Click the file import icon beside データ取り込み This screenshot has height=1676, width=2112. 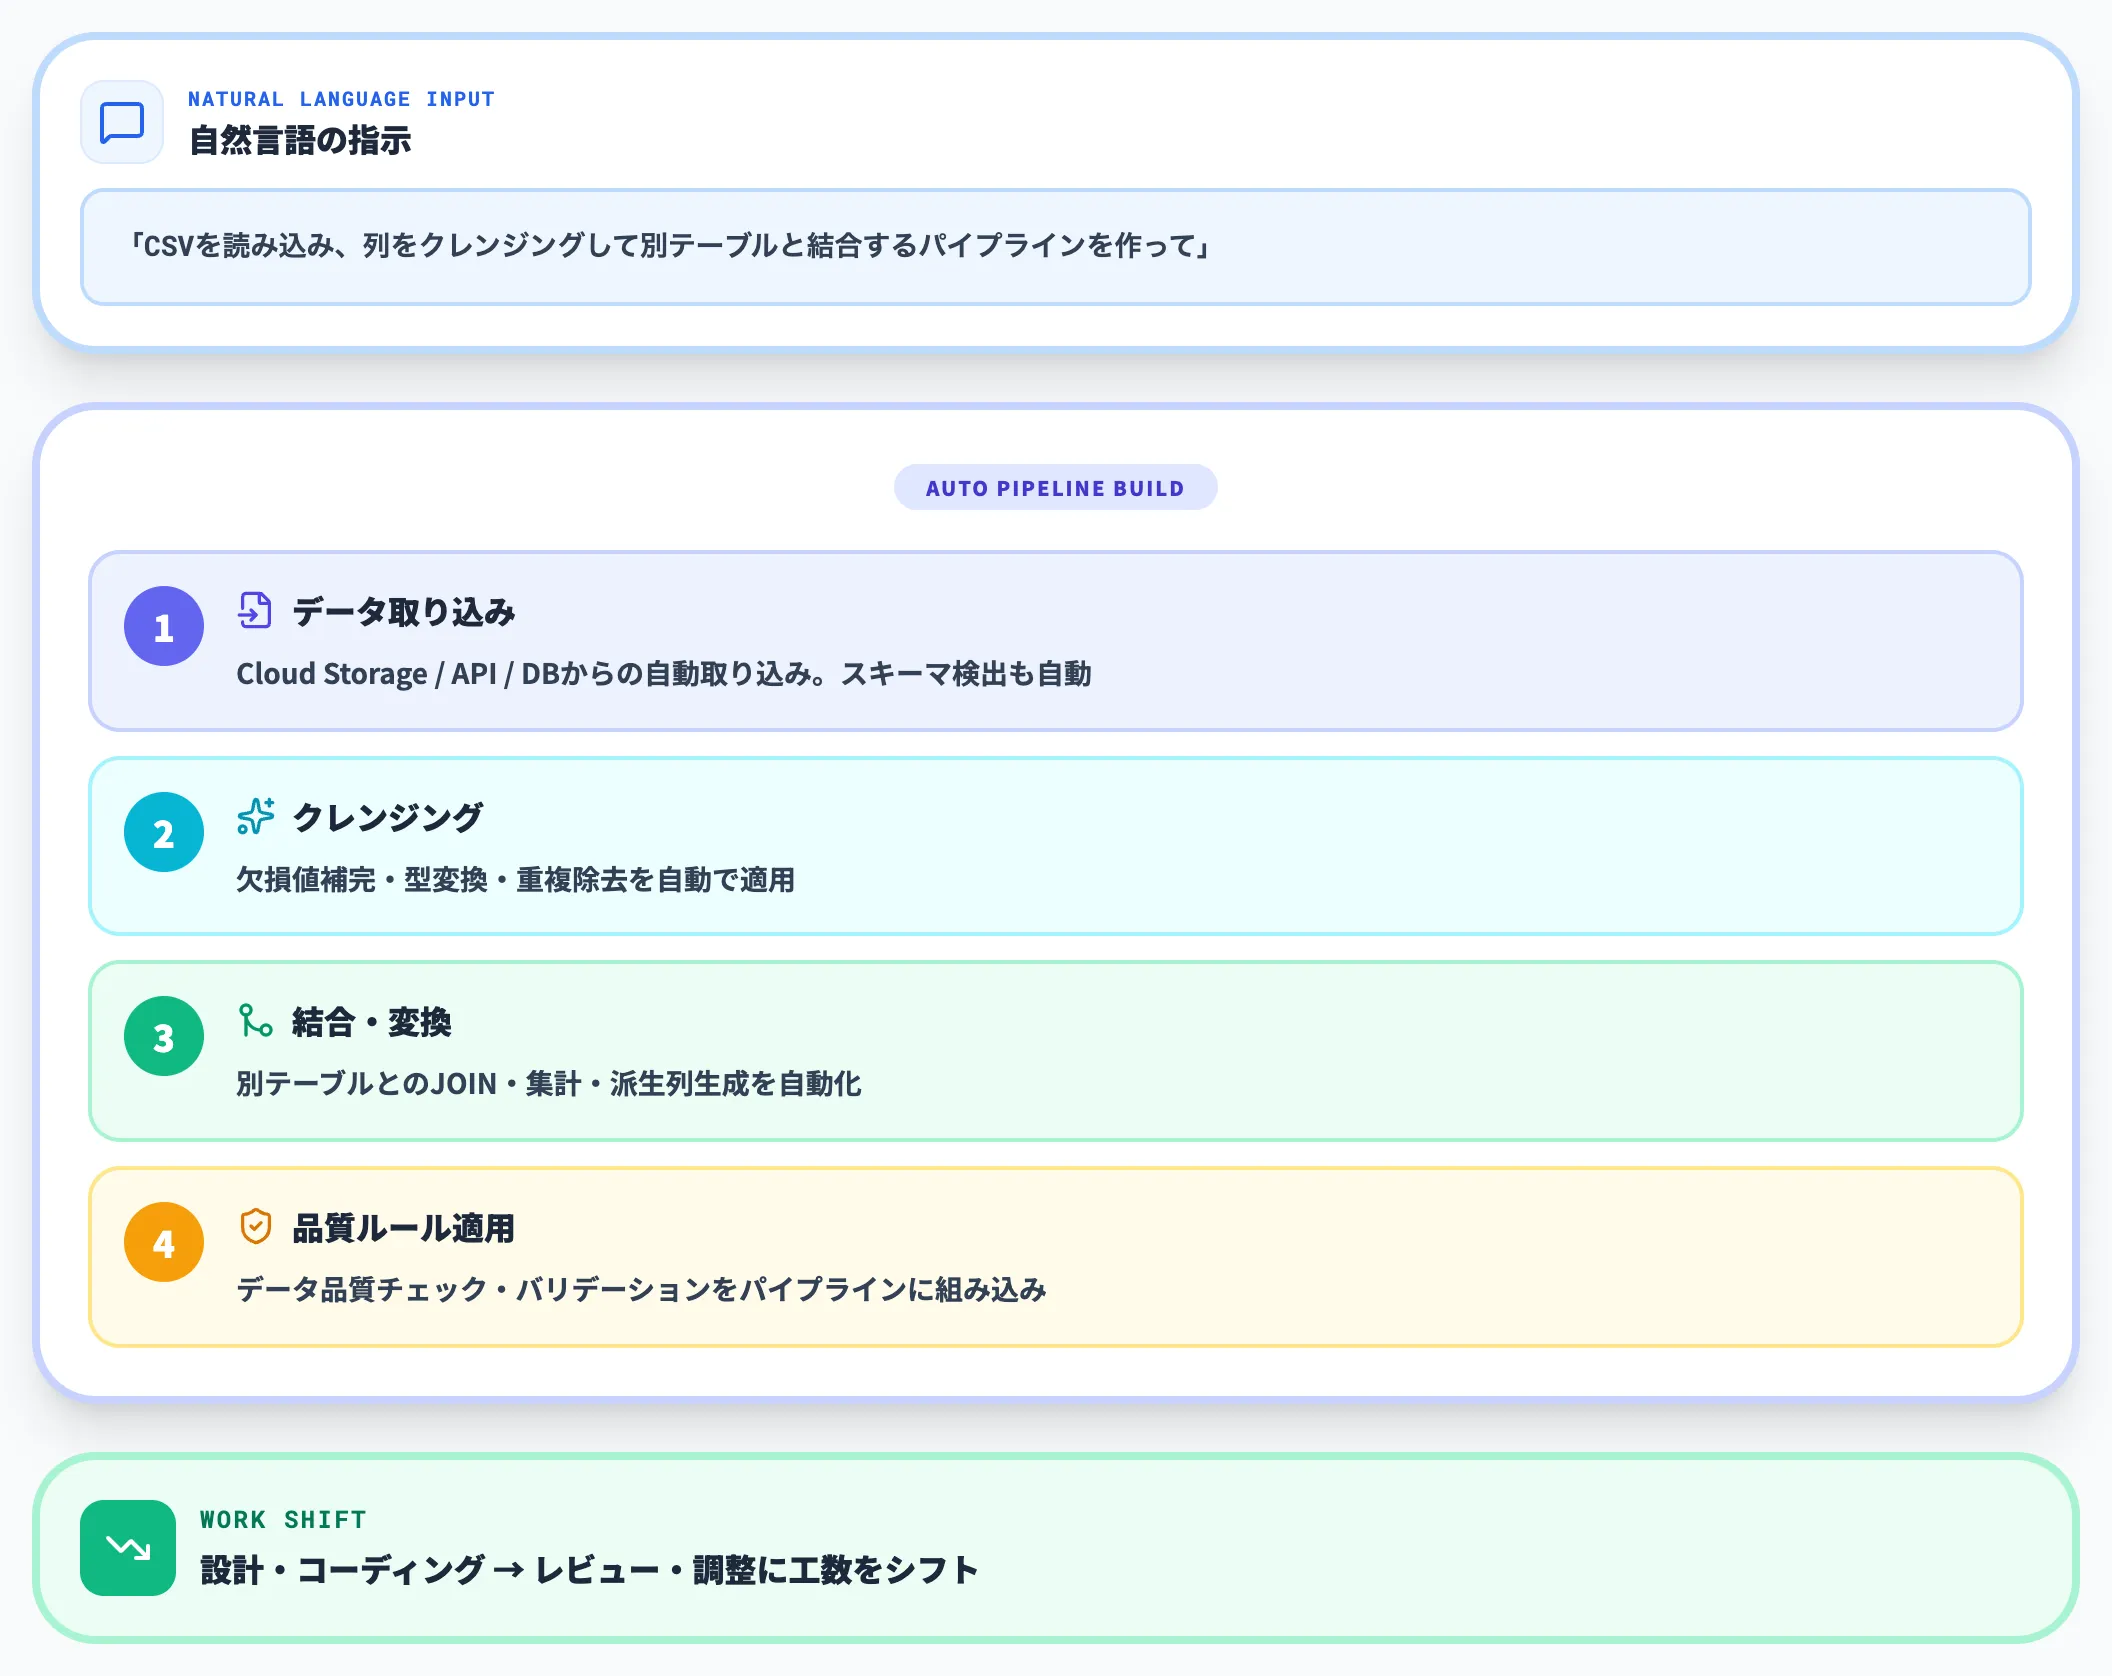click(x=255, y=610)
